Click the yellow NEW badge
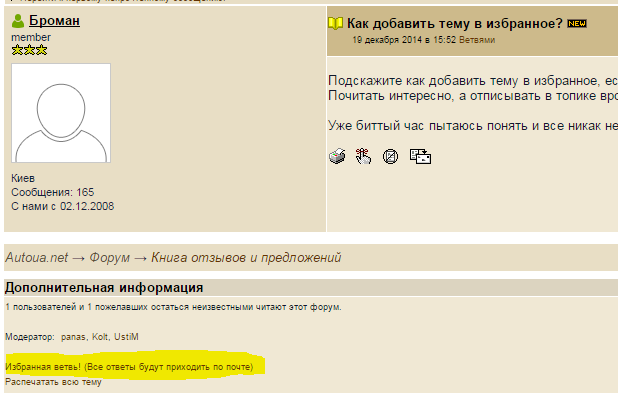 click(577, 24)
